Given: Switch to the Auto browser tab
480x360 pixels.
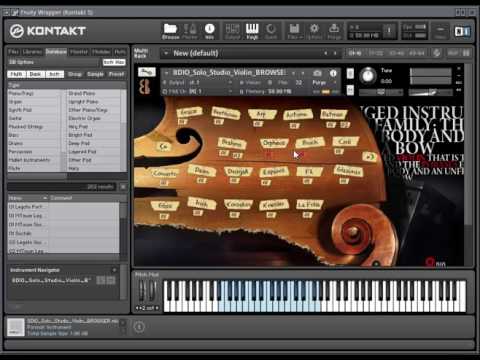Looking at the screenshot, I should [x=120, y=52].
